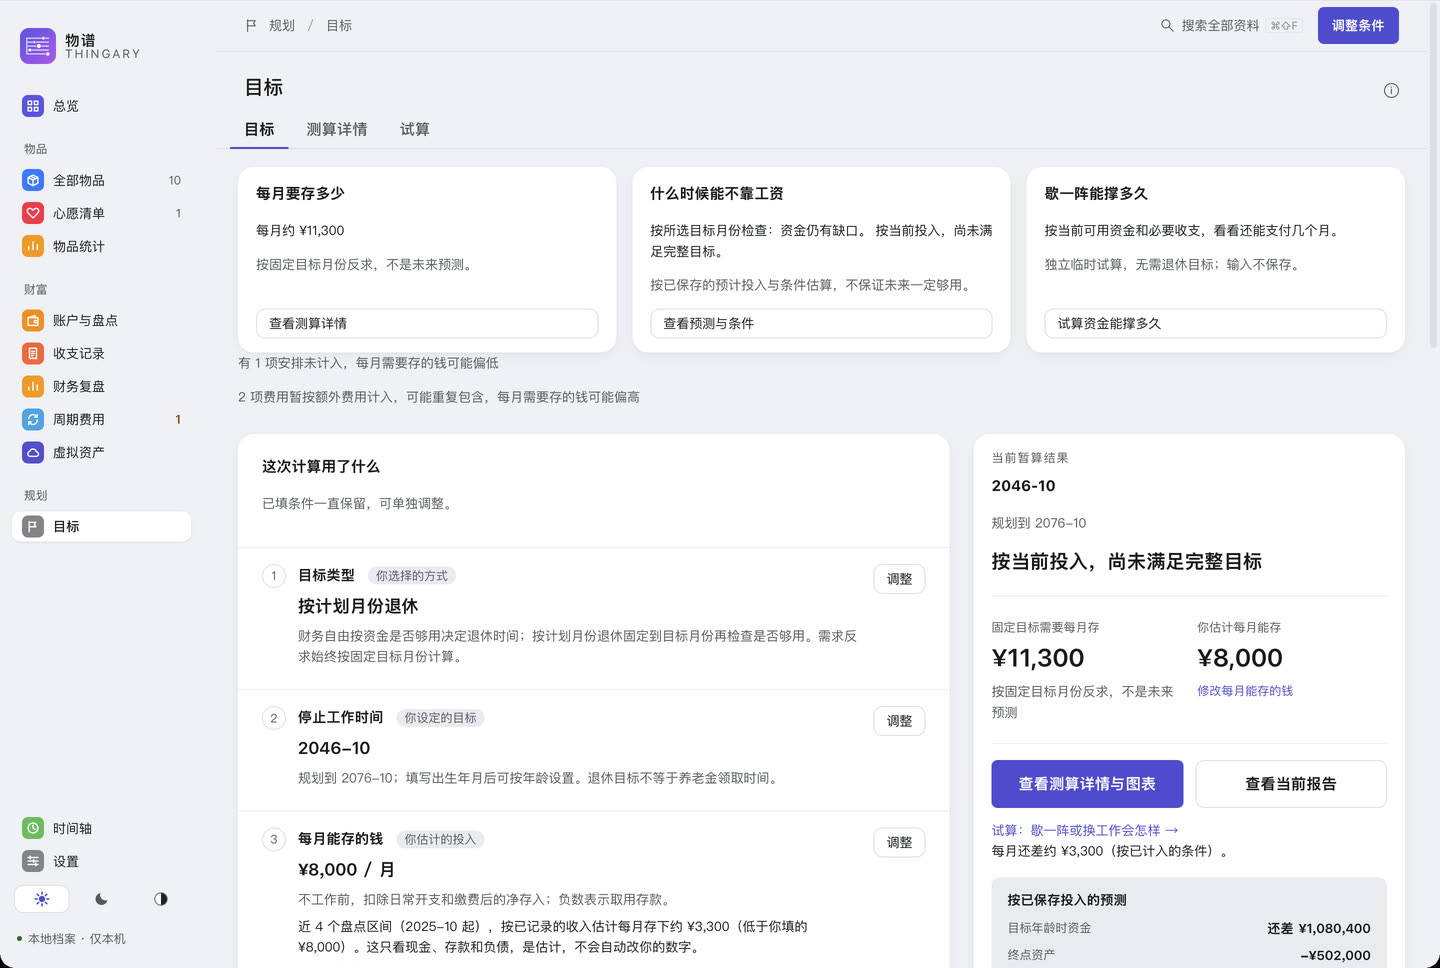Screen dimensions: 1440x968
Task: Click 规划 in the breadcrumb
Action: 282,26
